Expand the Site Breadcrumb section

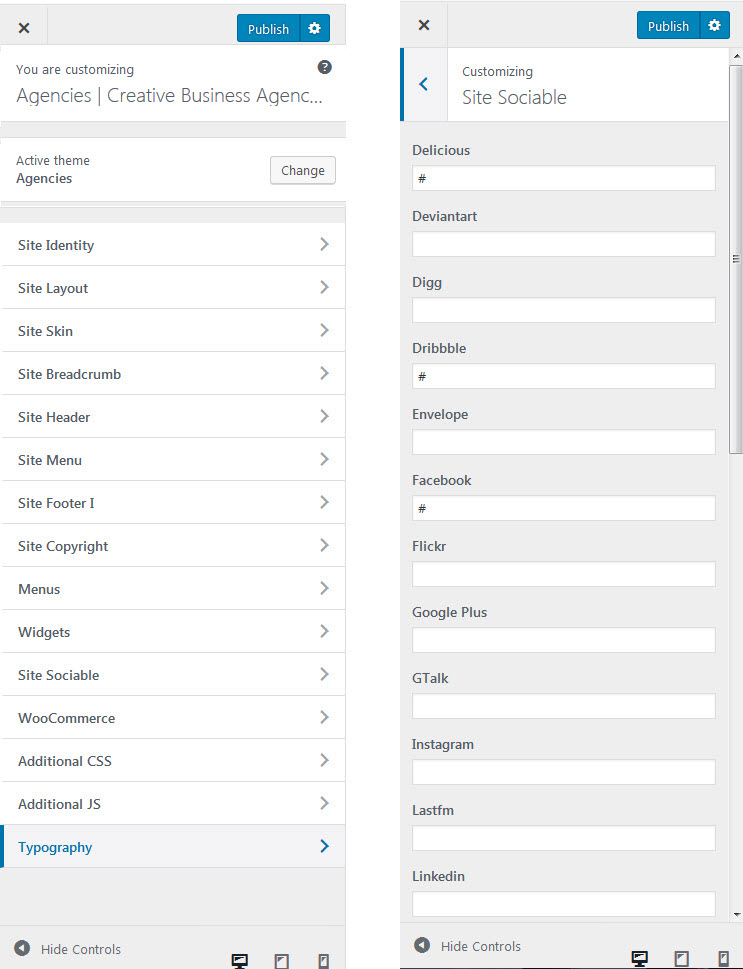(173, 374)
